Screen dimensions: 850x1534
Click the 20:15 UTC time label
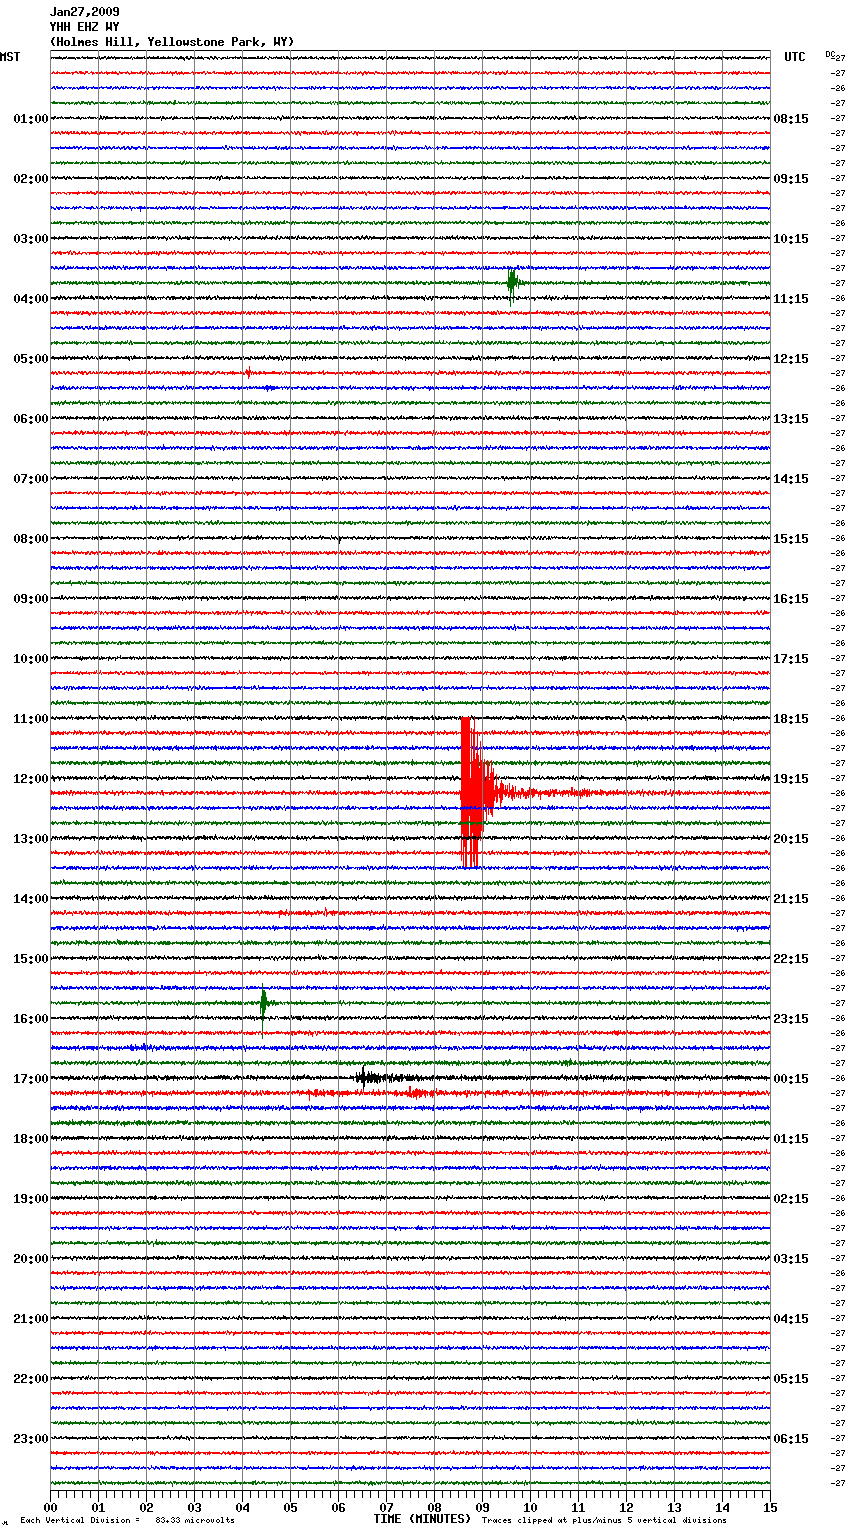791,839
